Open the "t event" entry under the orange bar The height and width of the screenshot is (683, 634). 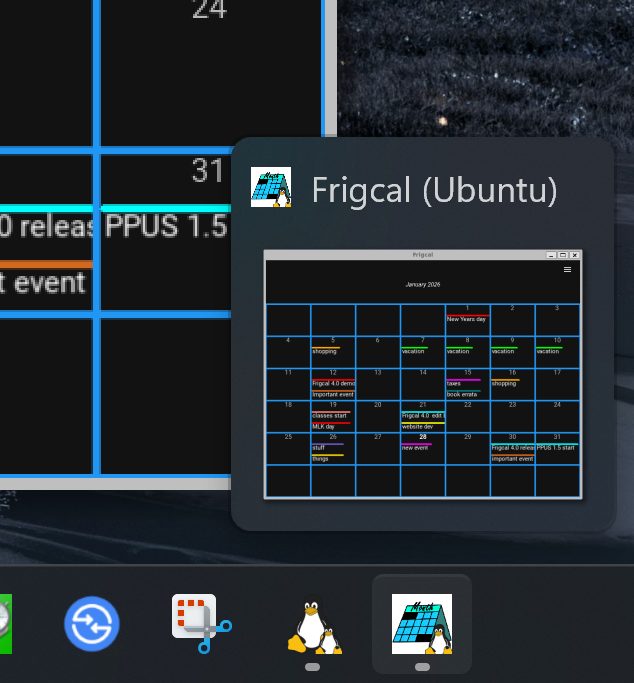[43, 283]
